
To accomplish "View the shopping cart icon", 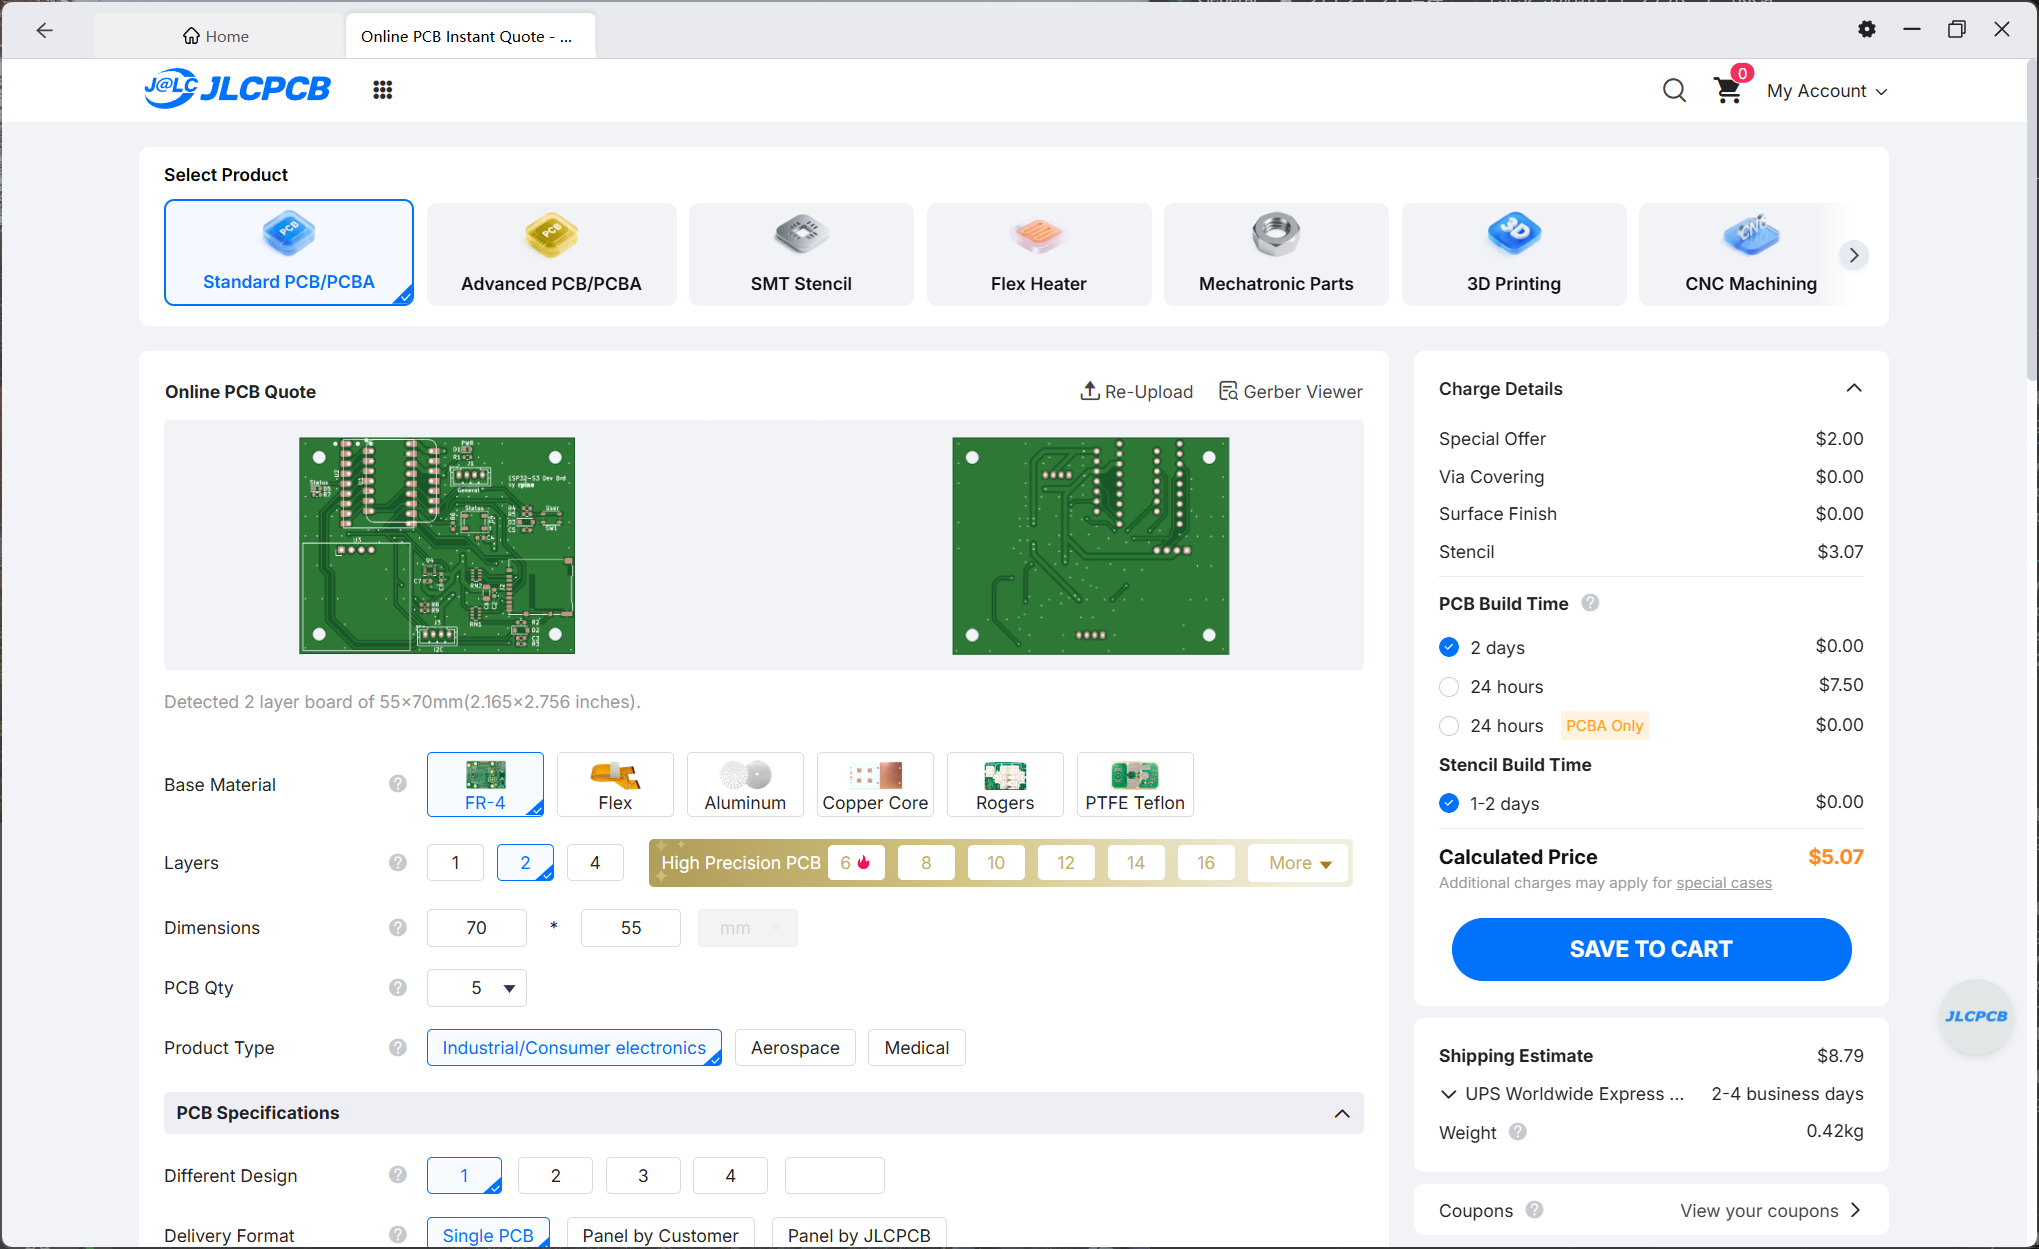I will pyautogui.click(x=1728, y=90).
